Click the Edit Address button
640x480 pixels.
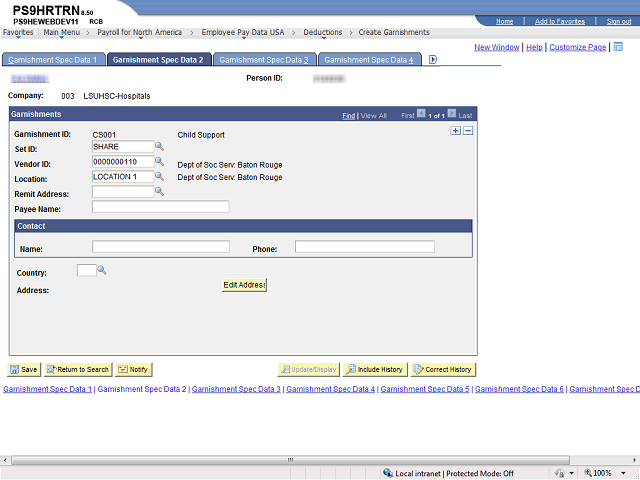pyautogui.click(x=244, y=285)
